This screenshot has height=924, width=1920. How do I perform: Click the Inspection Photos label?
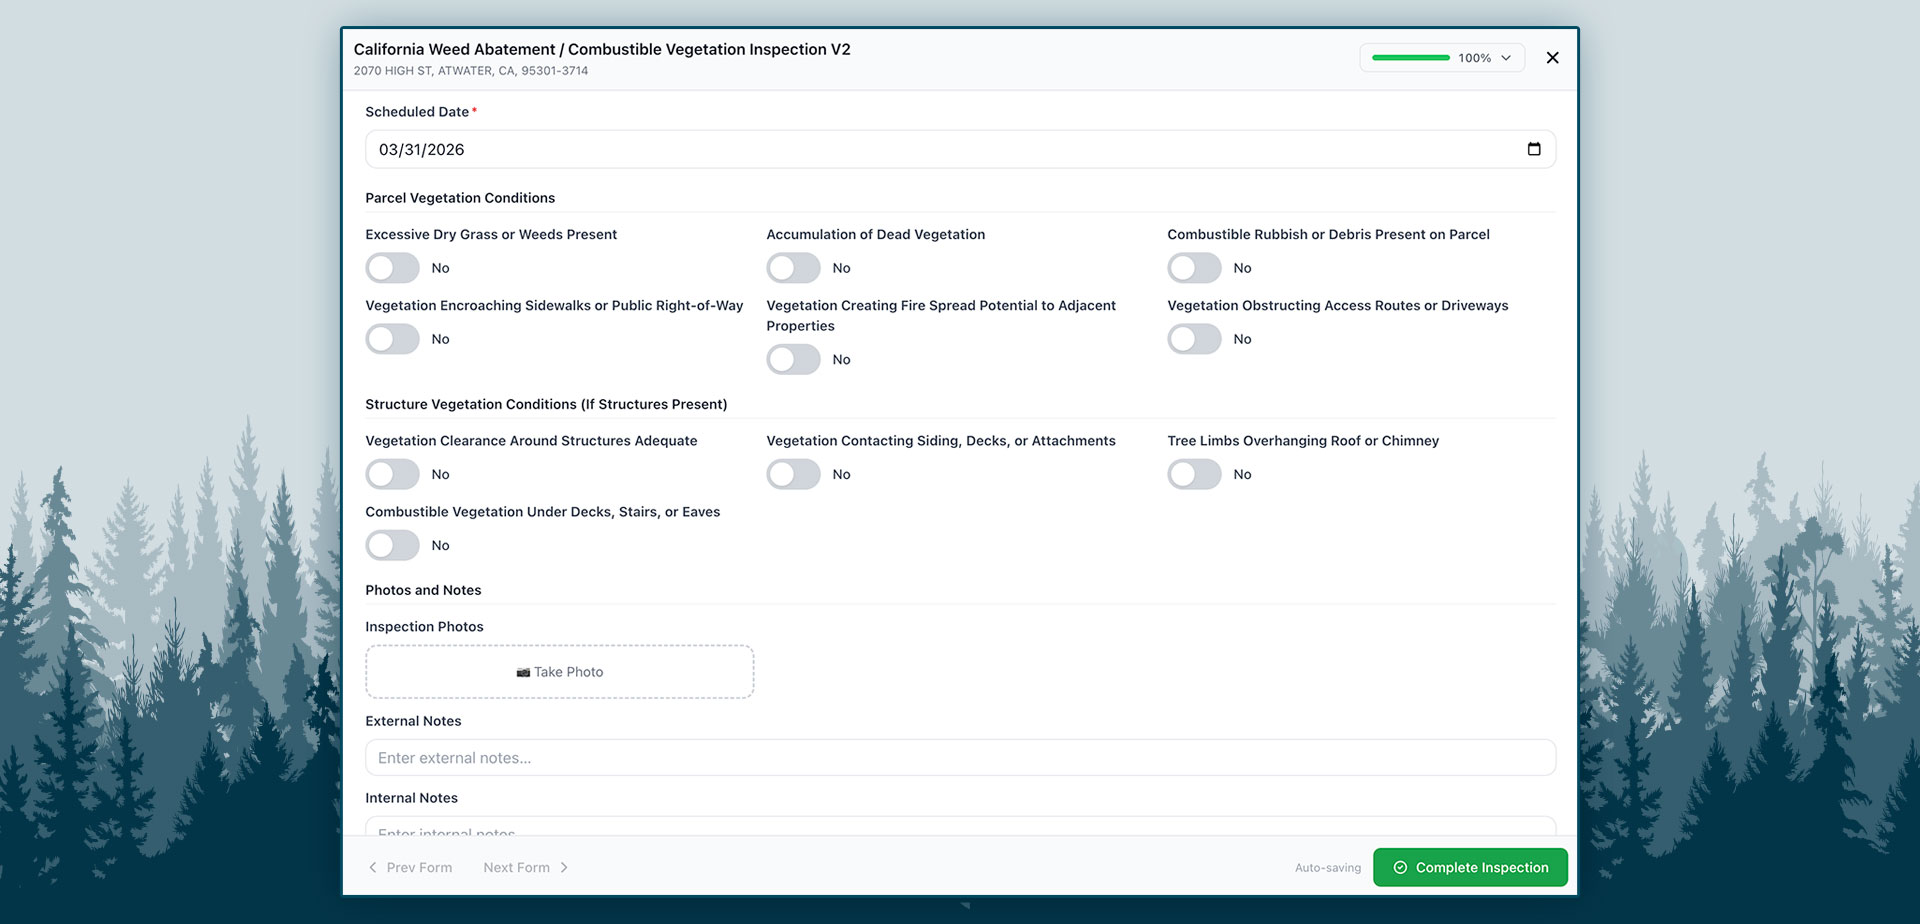pyautogui.click(x=424, y=627)
